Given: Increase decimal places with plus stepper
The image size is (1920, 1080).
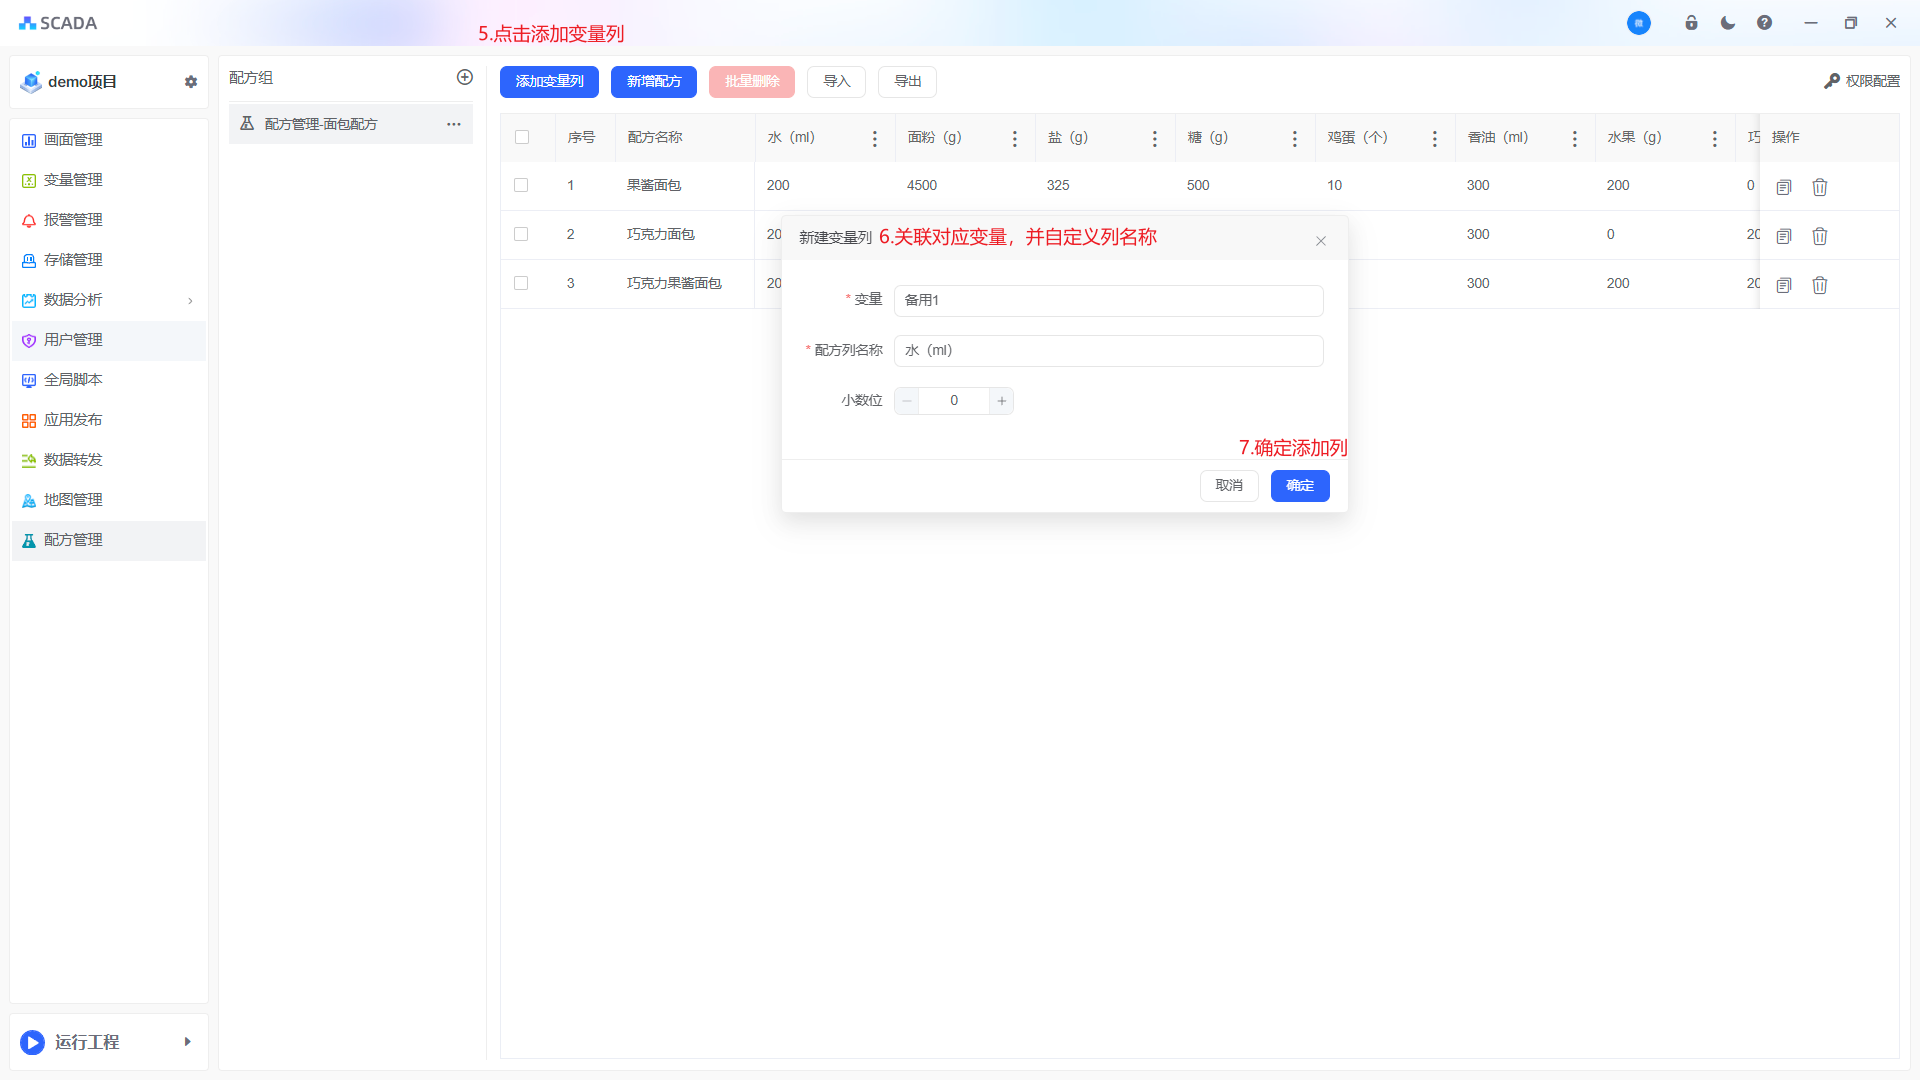Looking at the screenshot, I should 1001,401.
